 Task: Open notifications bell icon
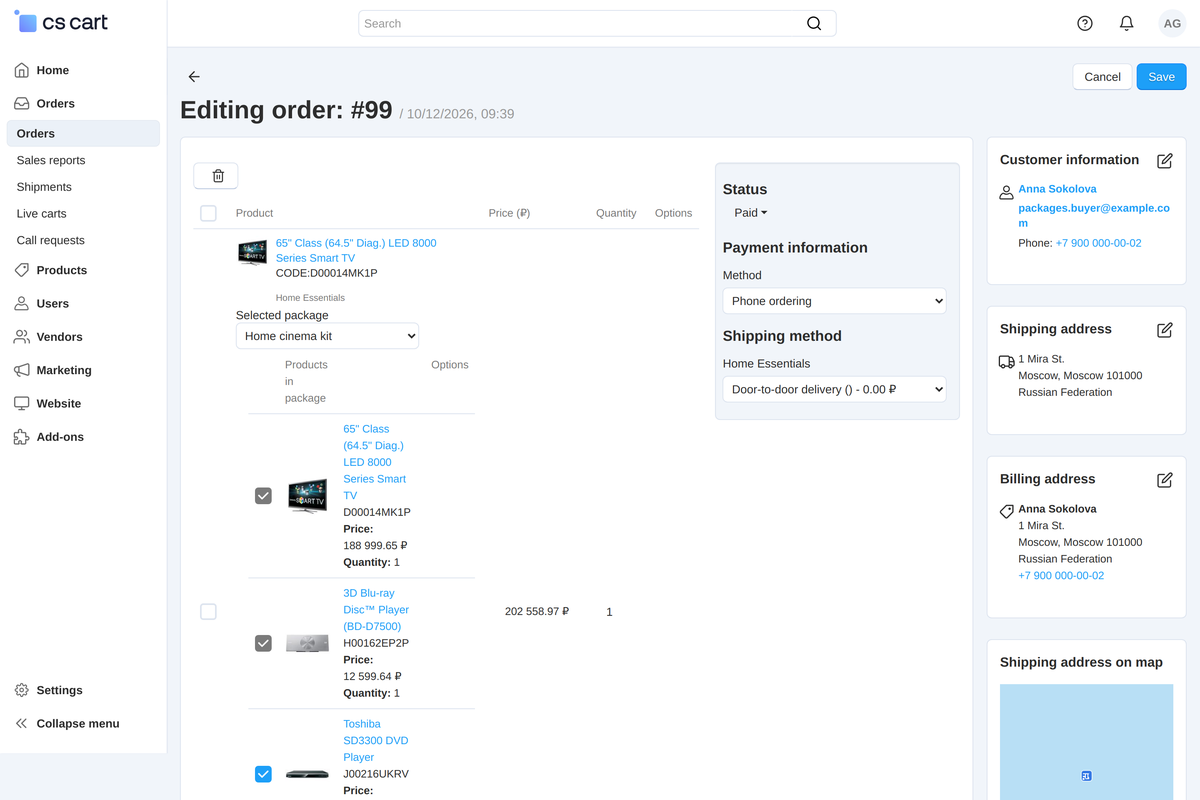click(x=1127, y=23)
